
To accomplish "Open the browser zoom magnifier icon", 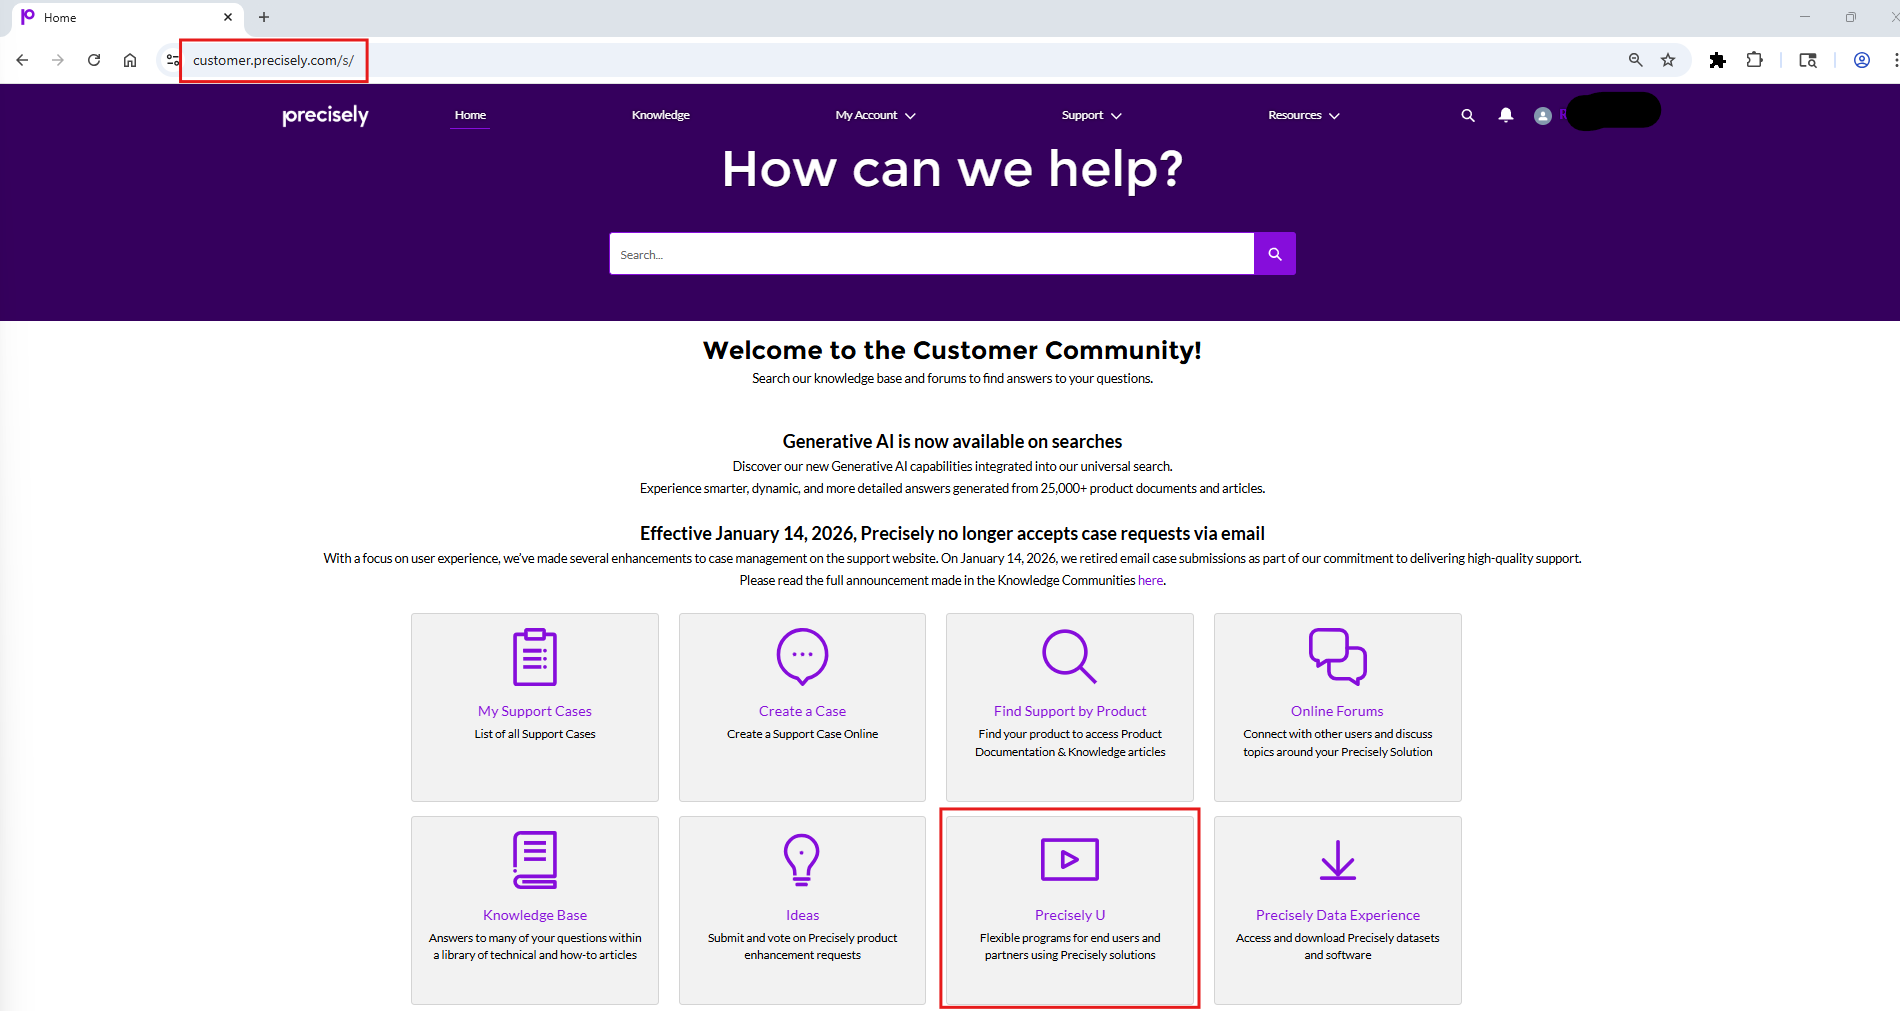I will pos(1636,60).
